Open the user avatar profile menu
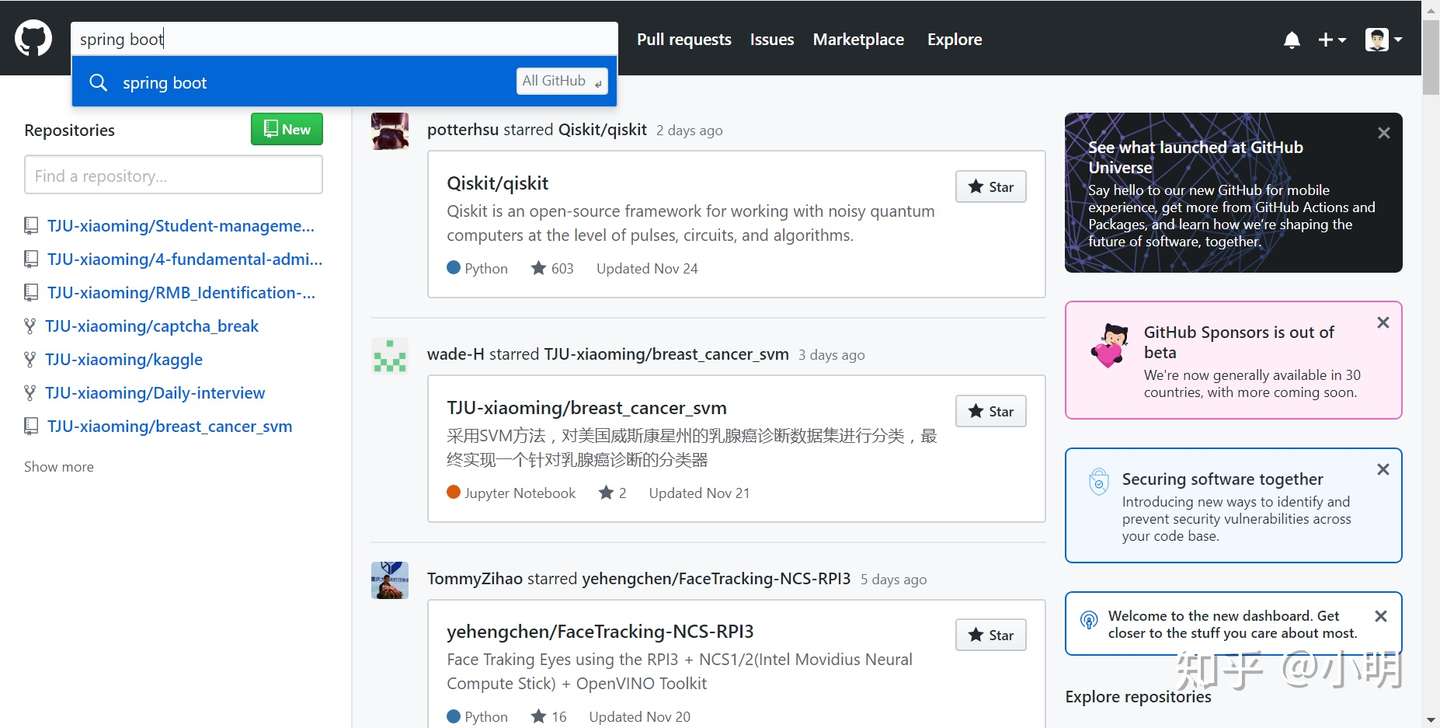The width and height of the screenshot is (1440, 728). (x=1384, y=40)
